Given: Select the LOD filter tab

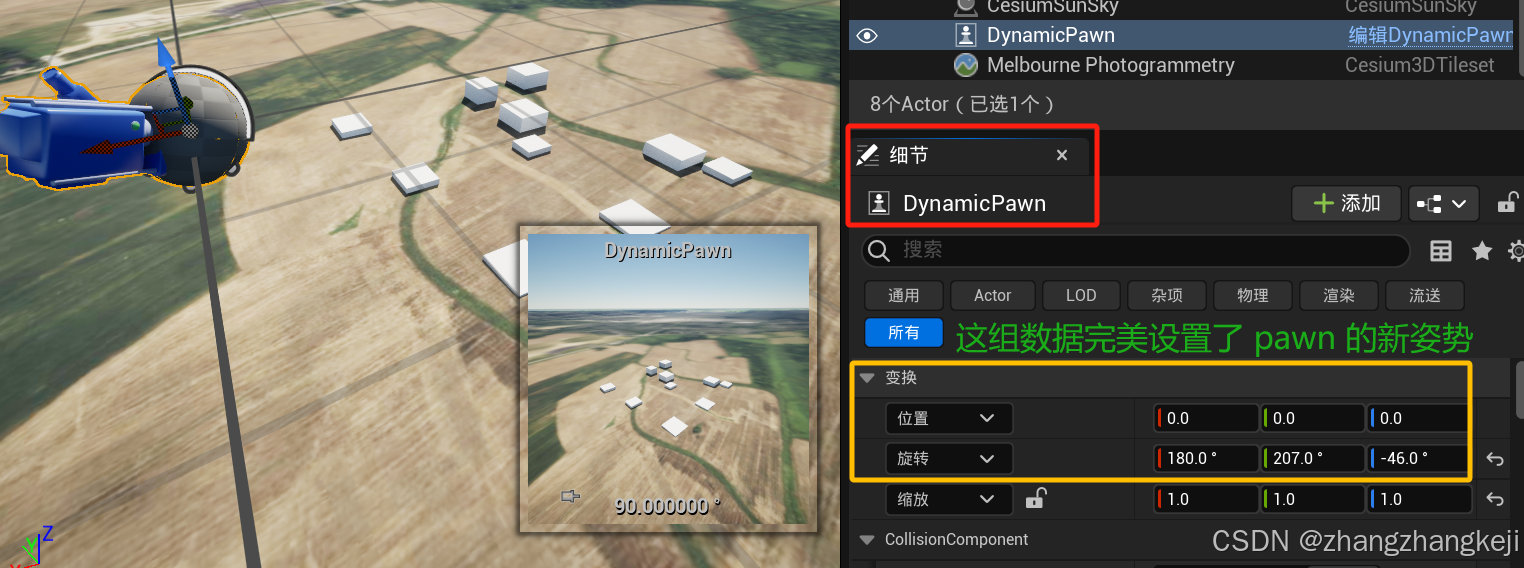Looking at the screenshot, I should [x=1081, y=295].
